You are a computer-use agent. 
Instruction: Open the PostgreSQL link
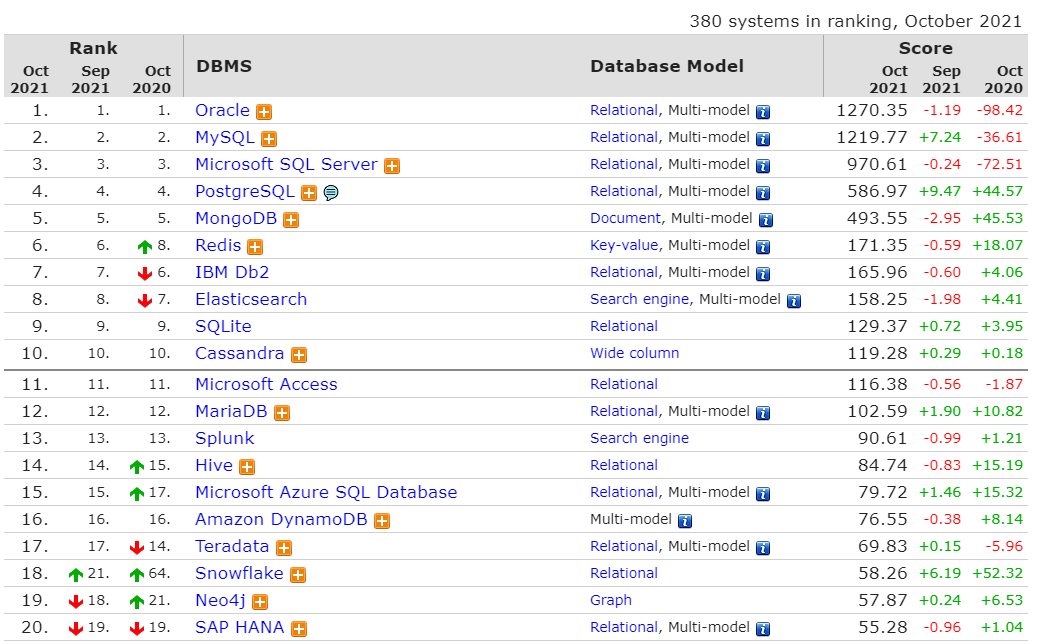pyautogui.click(x=245, y=192)
